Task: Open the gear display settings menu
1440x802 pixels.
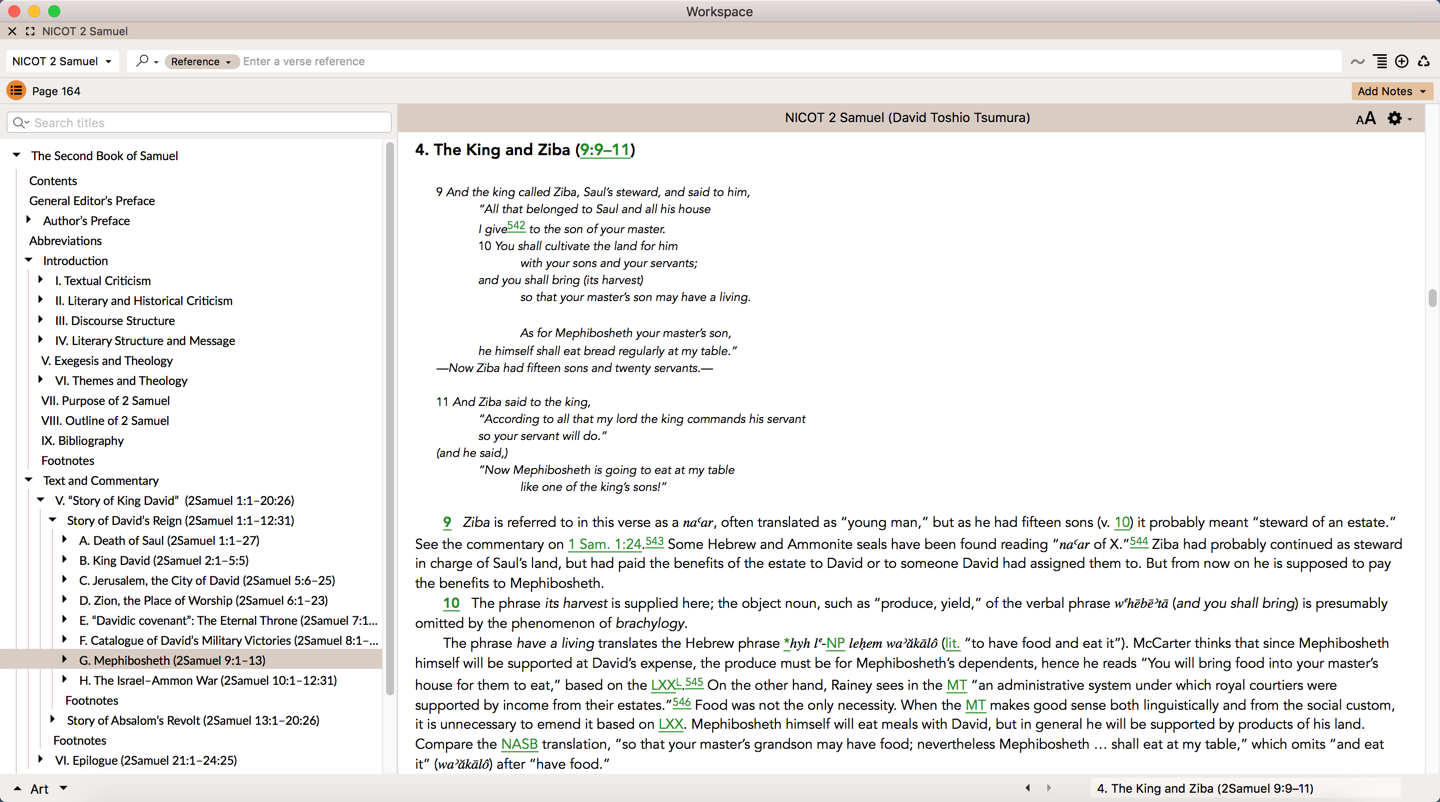Action: [x=1399, y=118]
